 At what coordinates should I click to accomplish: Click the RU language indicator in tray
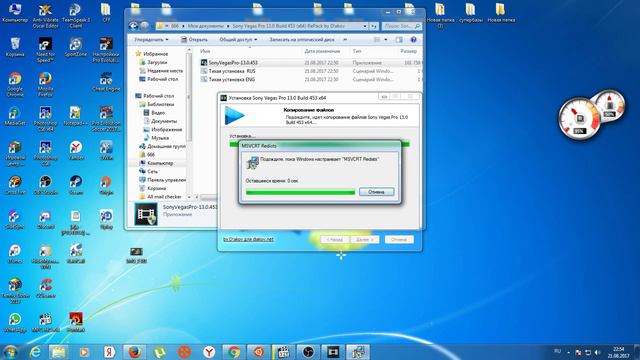point(558,351)
